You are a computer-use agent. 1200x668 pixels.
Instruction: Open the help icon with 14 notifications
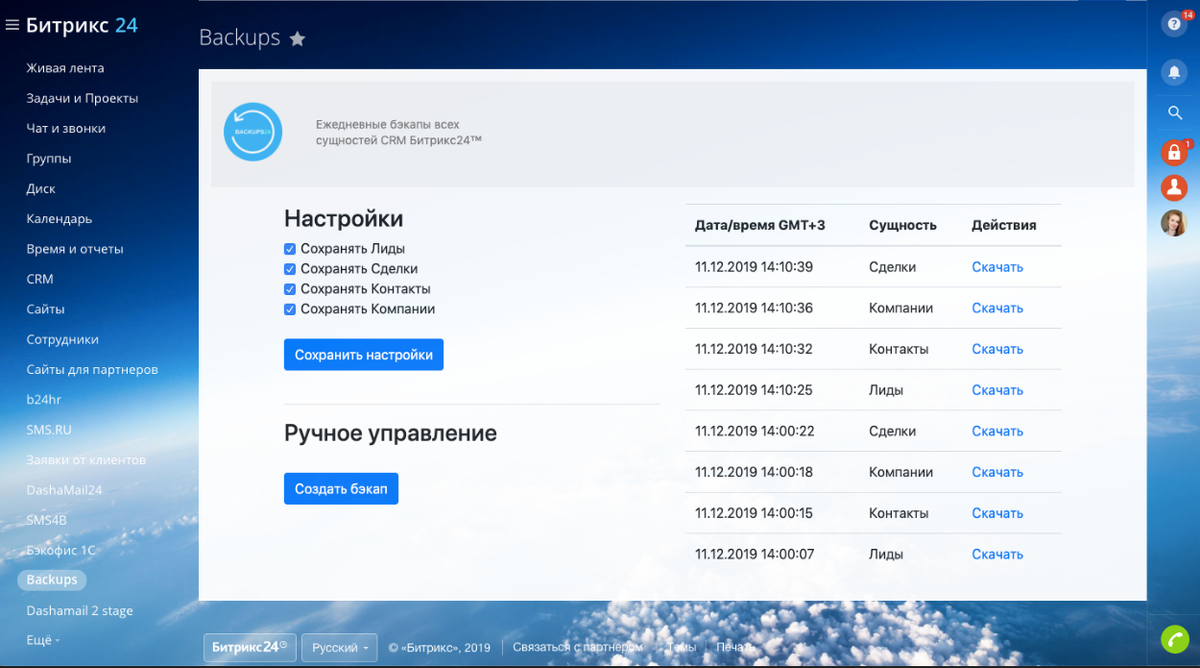click(1174, 23)
